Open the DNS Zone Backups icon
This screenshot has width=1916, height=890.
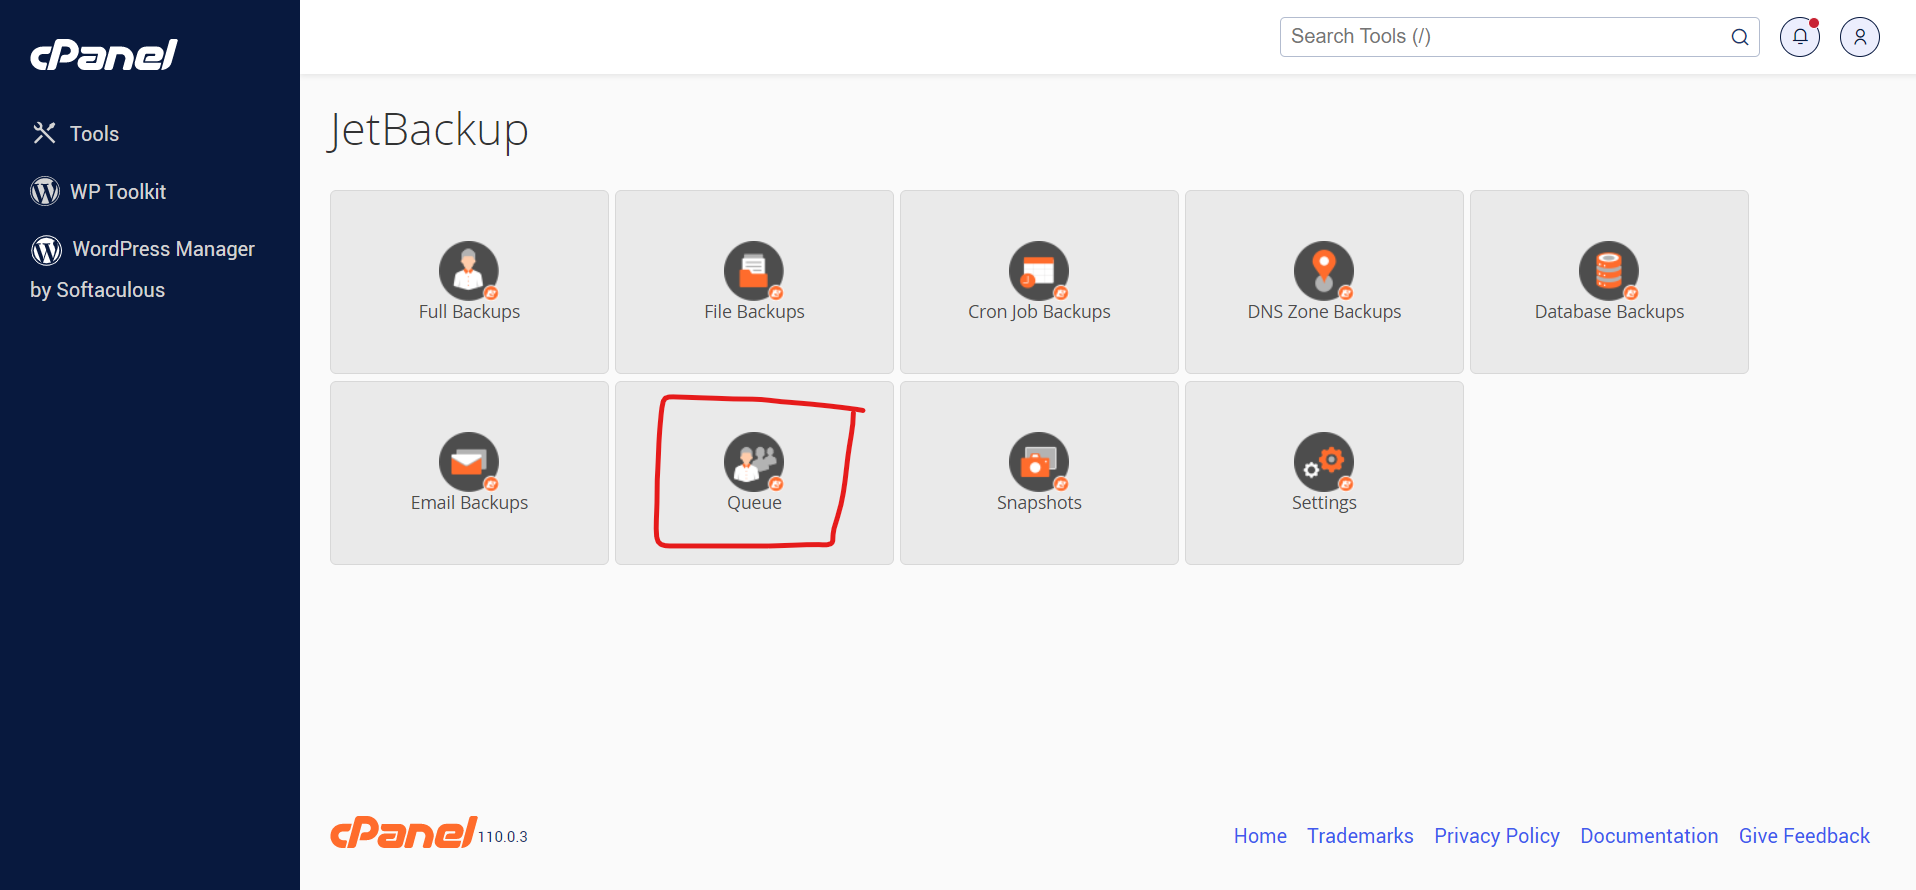coord(1324,271)
